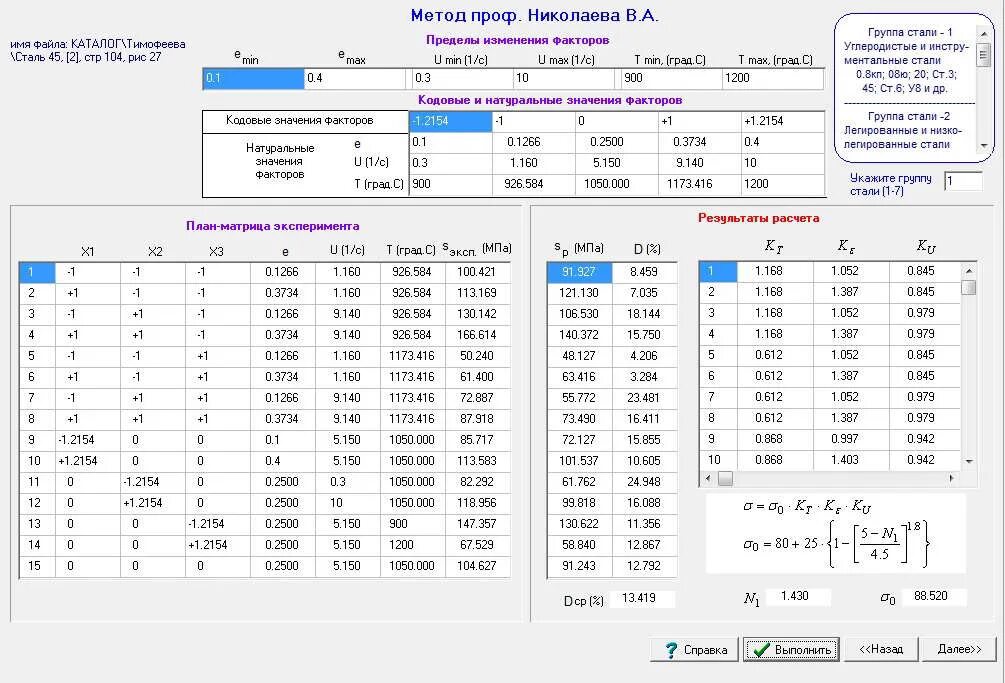Click the green checkmark on Выполнить

[761, 650]
